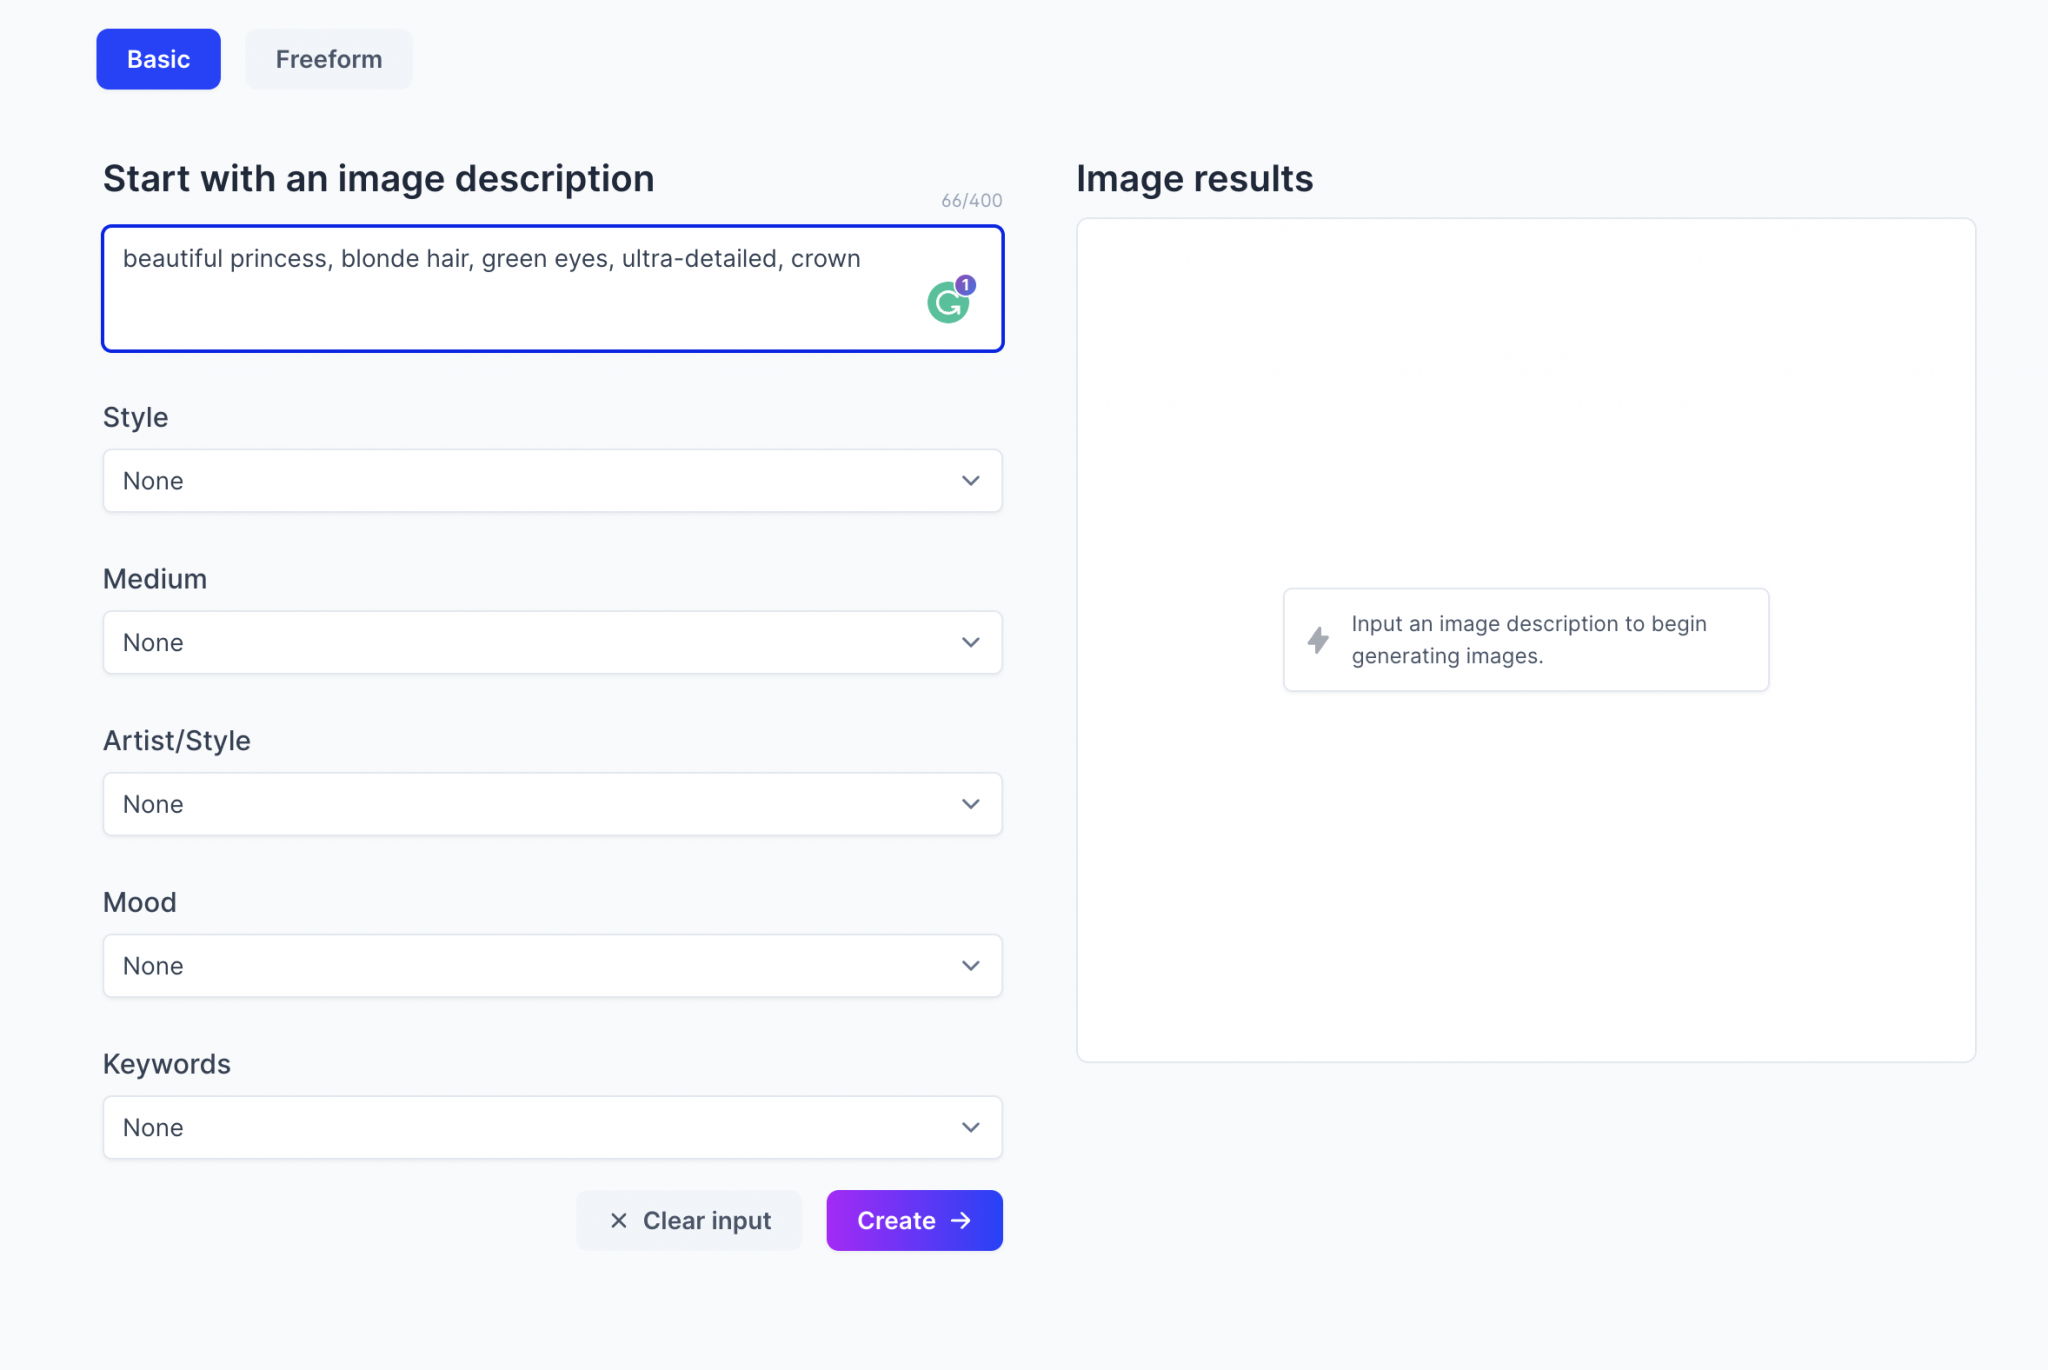Open the Mood dropdown menu

552,966
